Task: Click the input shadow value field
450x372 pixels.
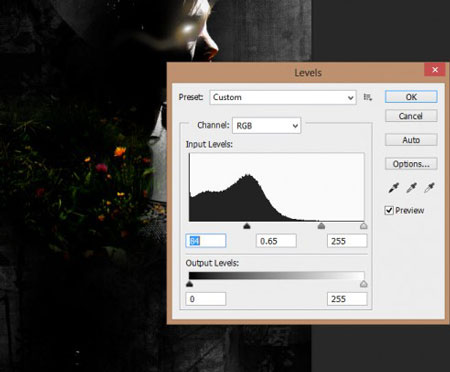Action: pyautogui.click(x=206, y=241)
